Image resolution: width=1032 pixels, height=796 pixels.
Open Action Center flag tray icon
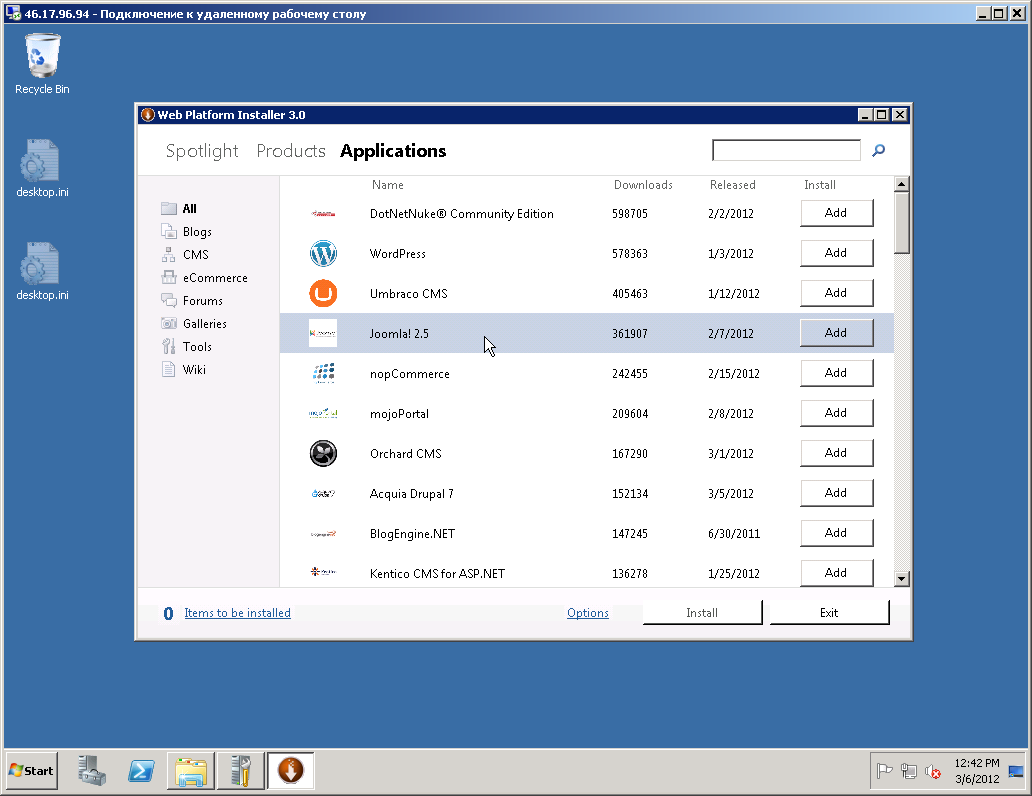coord(885,770)
